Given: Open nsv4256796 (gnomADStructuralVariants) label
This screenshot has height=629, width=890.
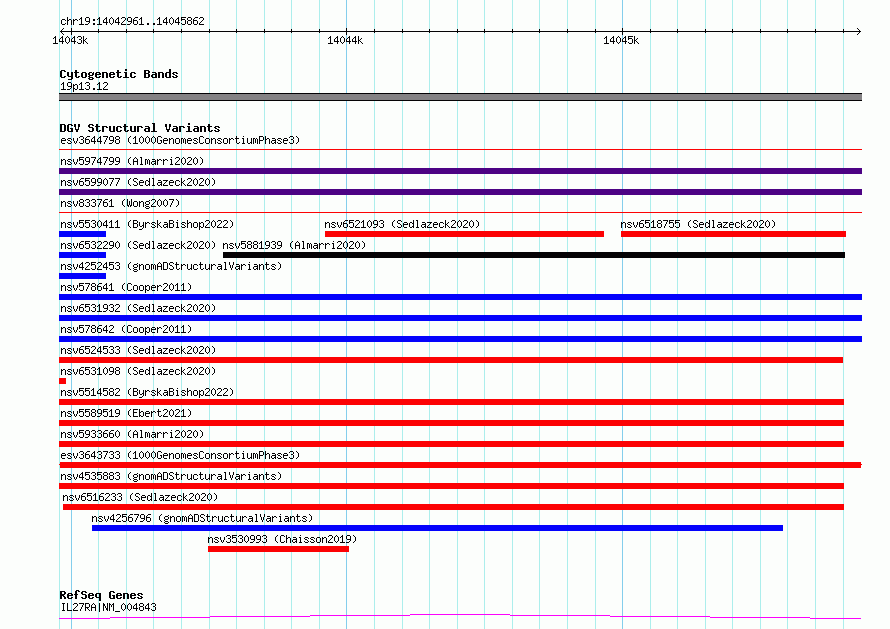Looking at the screenshot, I should (x=202, y=518).
